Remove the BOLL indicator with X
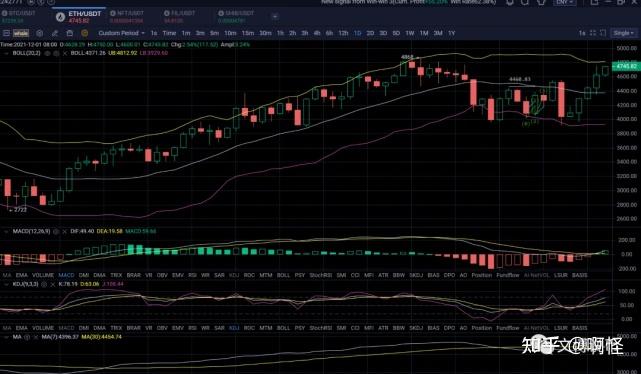641x374 pixels. click(x=65, y=54)
